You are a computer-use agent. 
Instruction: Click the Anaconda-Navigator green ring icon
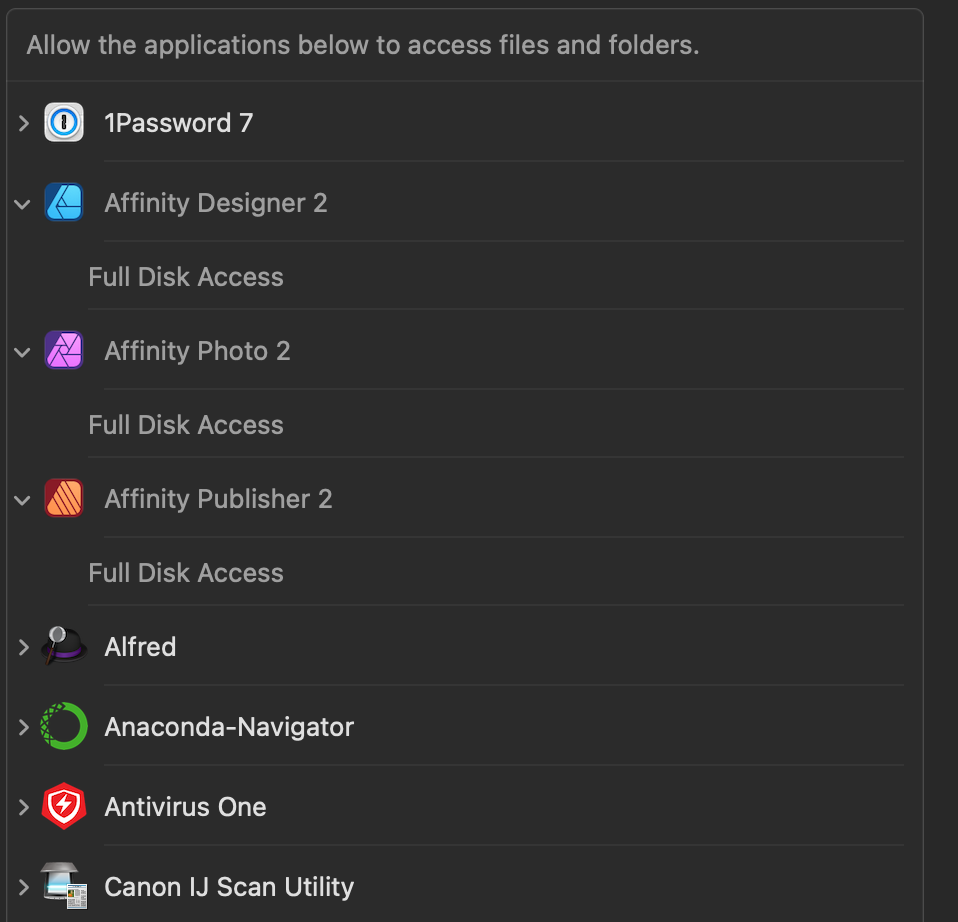pyautogui.click(x=64, y=726)
